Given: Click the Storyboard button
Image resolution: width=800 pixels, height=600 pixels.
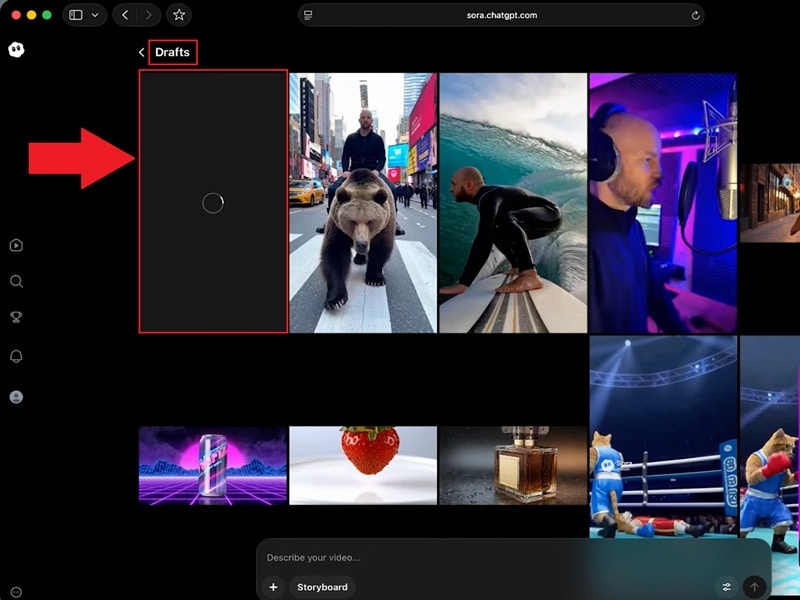Looking at the screenshot, I should pos(322,587).
